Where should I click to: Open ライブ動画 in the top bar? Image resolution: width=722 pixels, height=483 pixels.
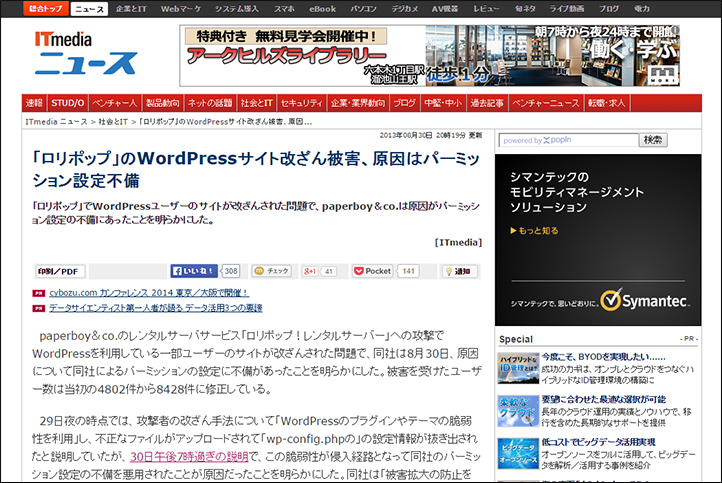pyautogui.click(x=567, y=9)
